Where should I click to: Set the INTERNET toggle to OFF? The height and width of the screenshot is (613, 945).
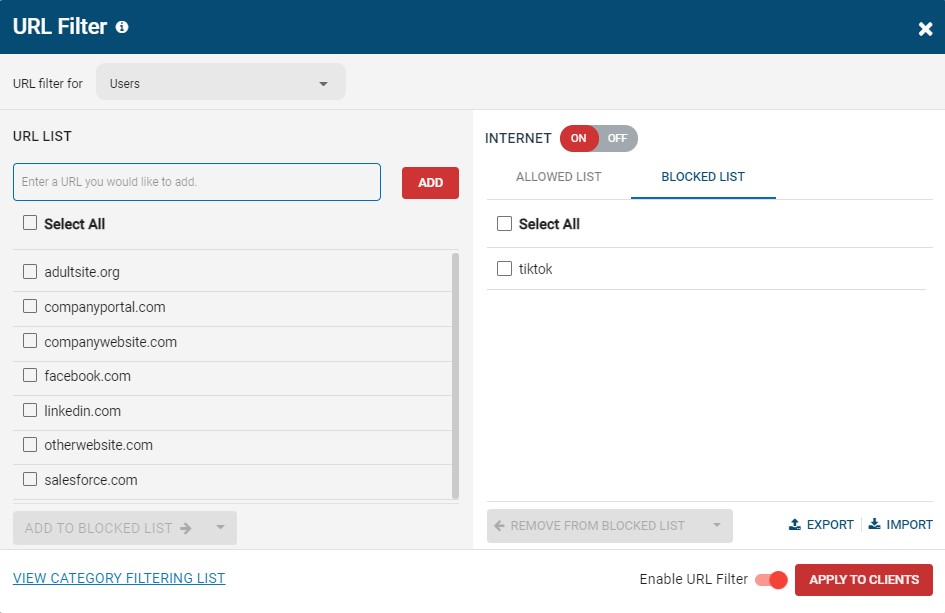617,138
